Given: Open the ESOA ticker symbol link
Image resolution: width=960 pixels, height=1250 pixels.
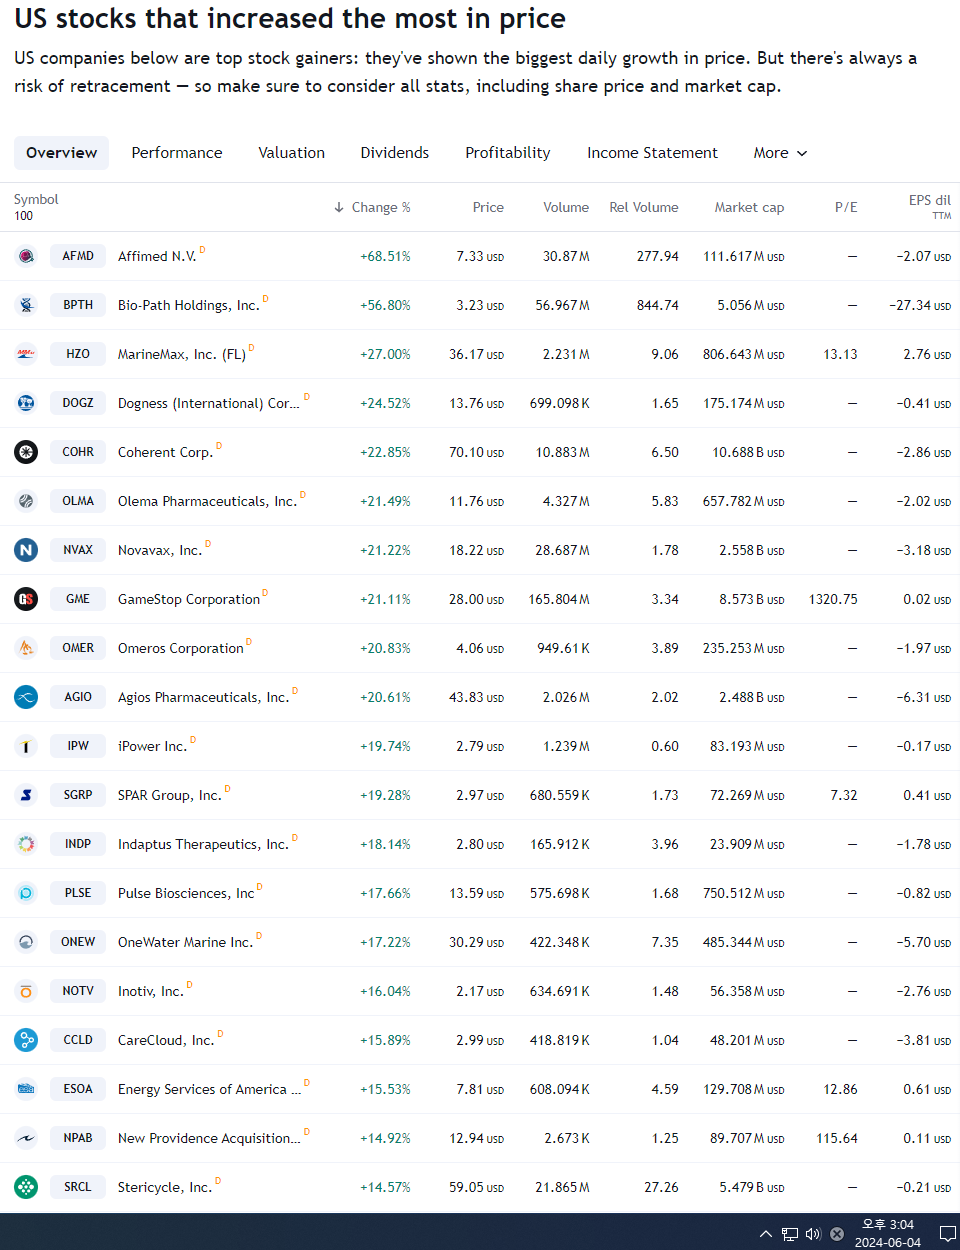Looking at the screenshot, I should (78, 1089).
